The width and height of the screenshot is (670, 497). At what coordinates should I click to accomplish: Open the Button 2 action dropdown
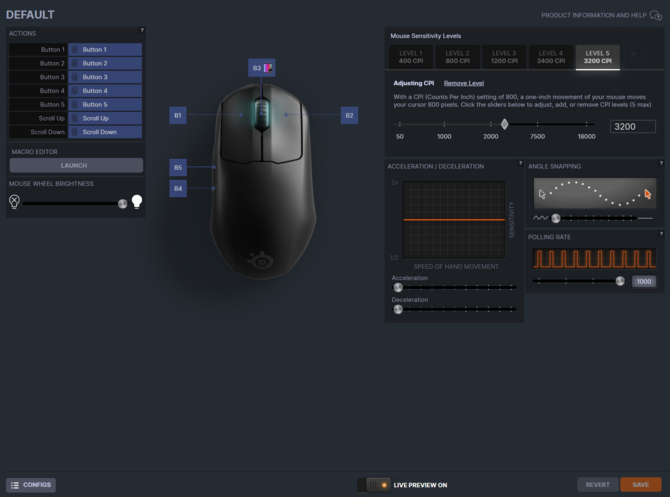(105, 63)
